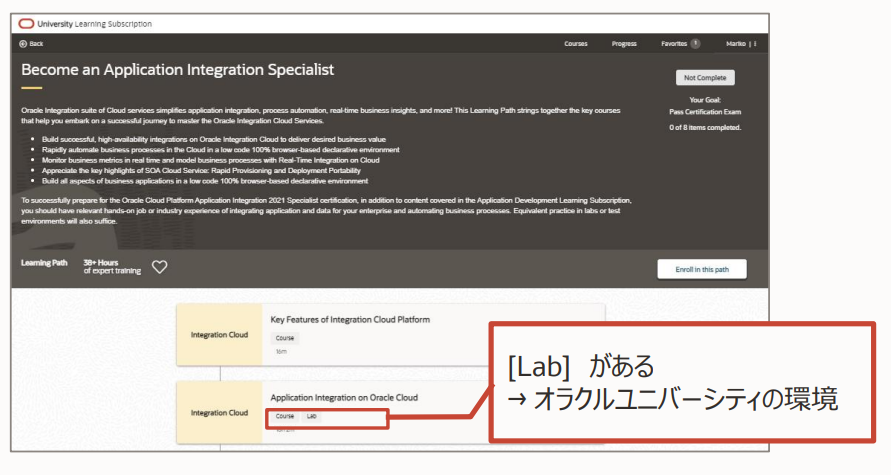Click the bullet about building business applications
The height and width of the screenshot is (475, 891).
[205, 181]
